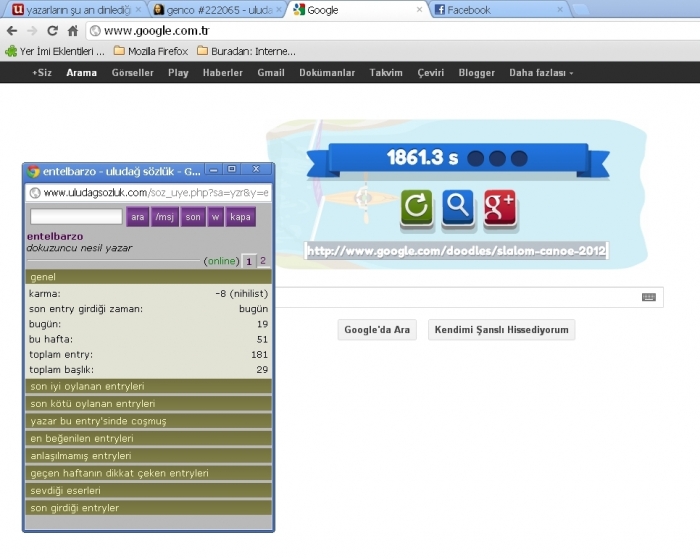The height and width of the screenshot is (559, 700).
Task: Click the Google'da Ara button
Action: [x=377, y=330]
